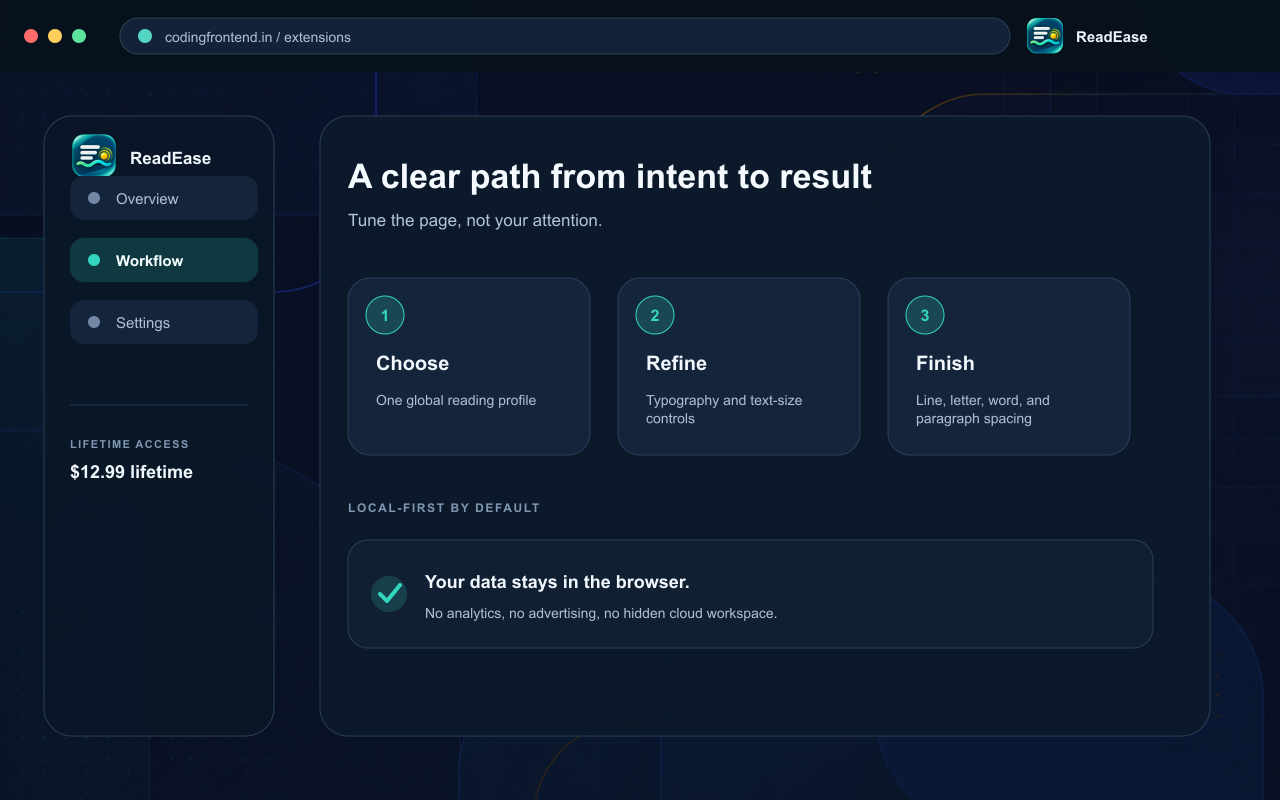Click the "Finish" card title
This screenshot has width=1280, height=800.
click(x=945, y=363)
